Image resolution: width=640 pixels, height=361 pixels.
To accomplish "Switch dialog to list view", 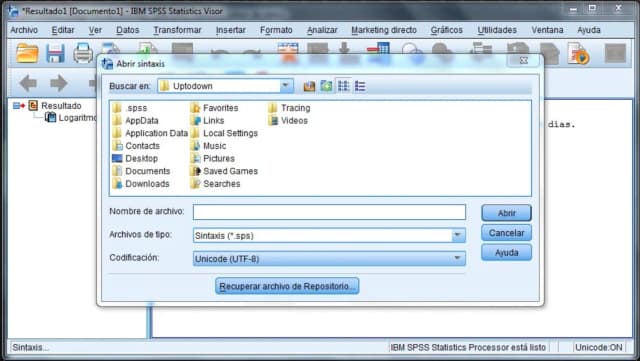I will tap(343, 86).
